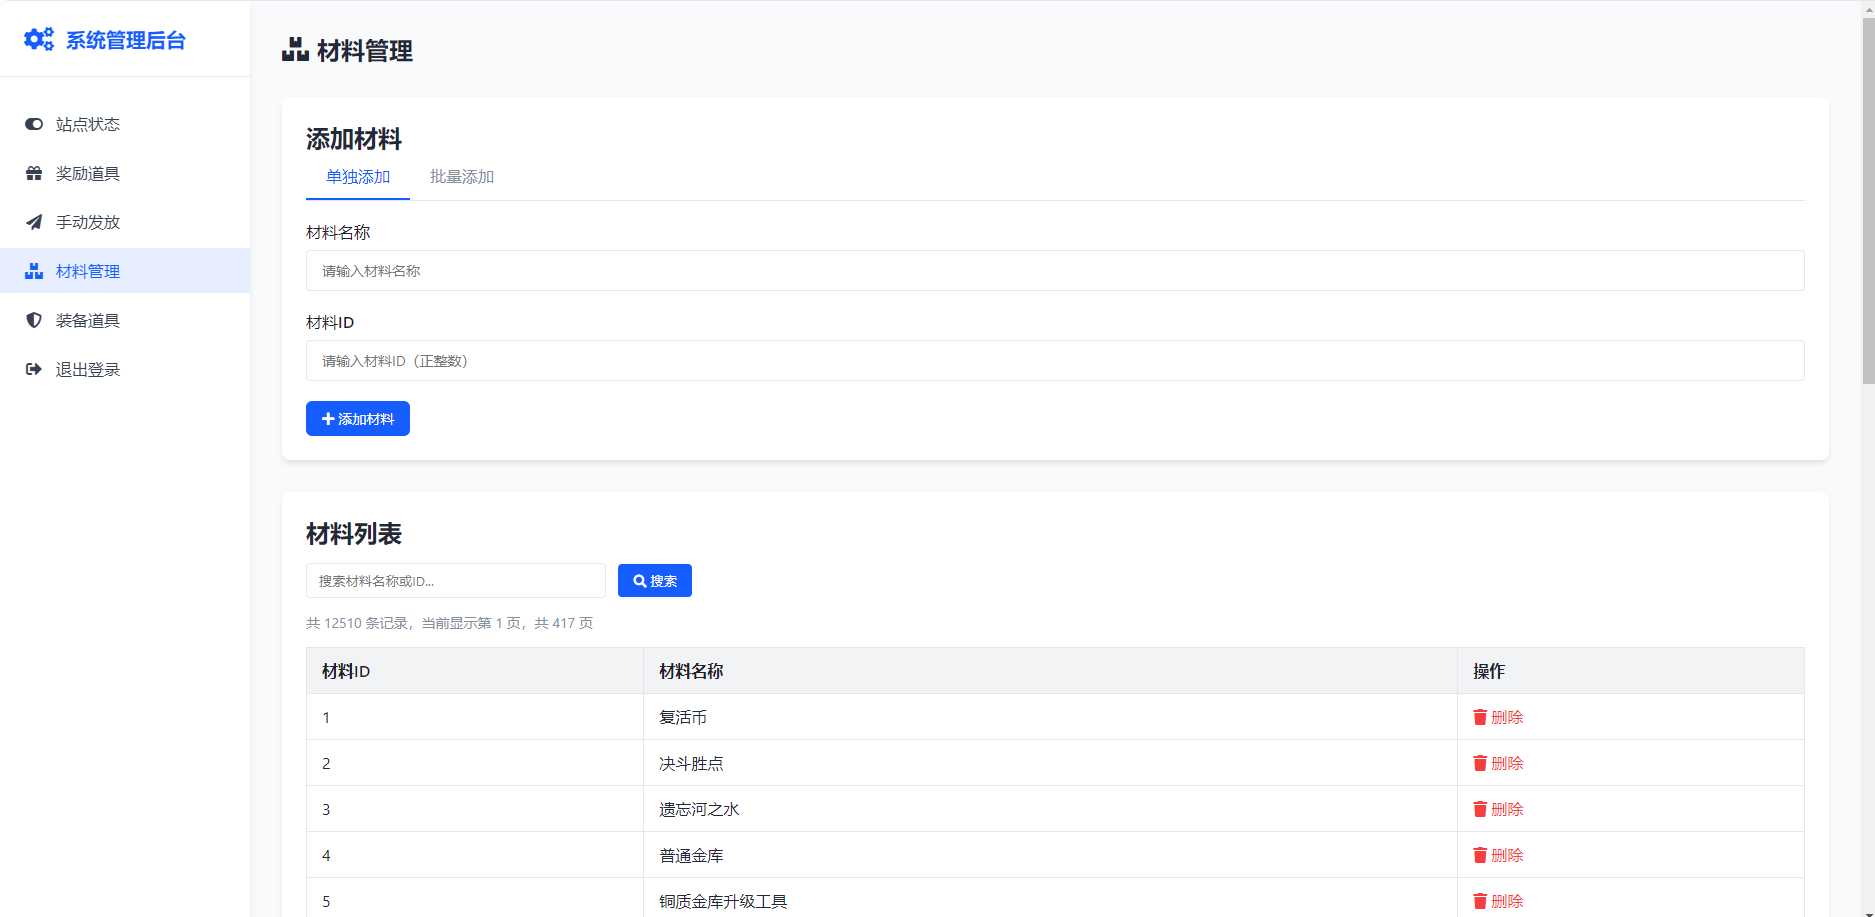Click the gift icon for 奖励道具
1875x917 pixels.
tap(34, 173)
